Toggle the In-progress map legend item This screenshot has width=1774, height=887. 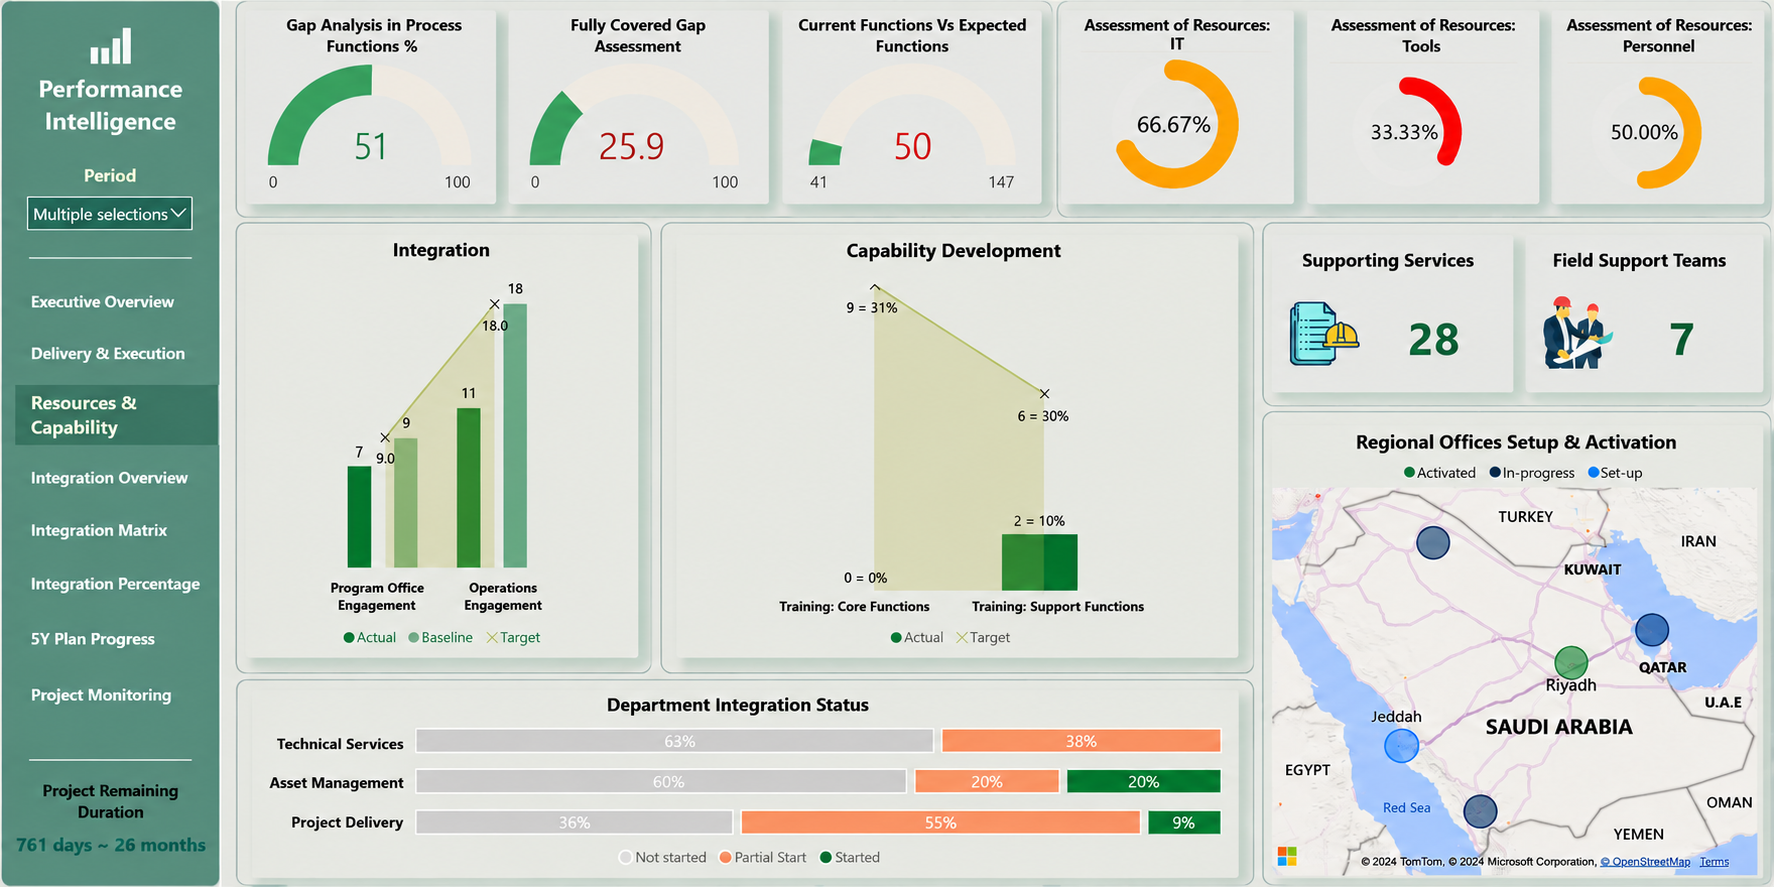[x=1532, y=473]
